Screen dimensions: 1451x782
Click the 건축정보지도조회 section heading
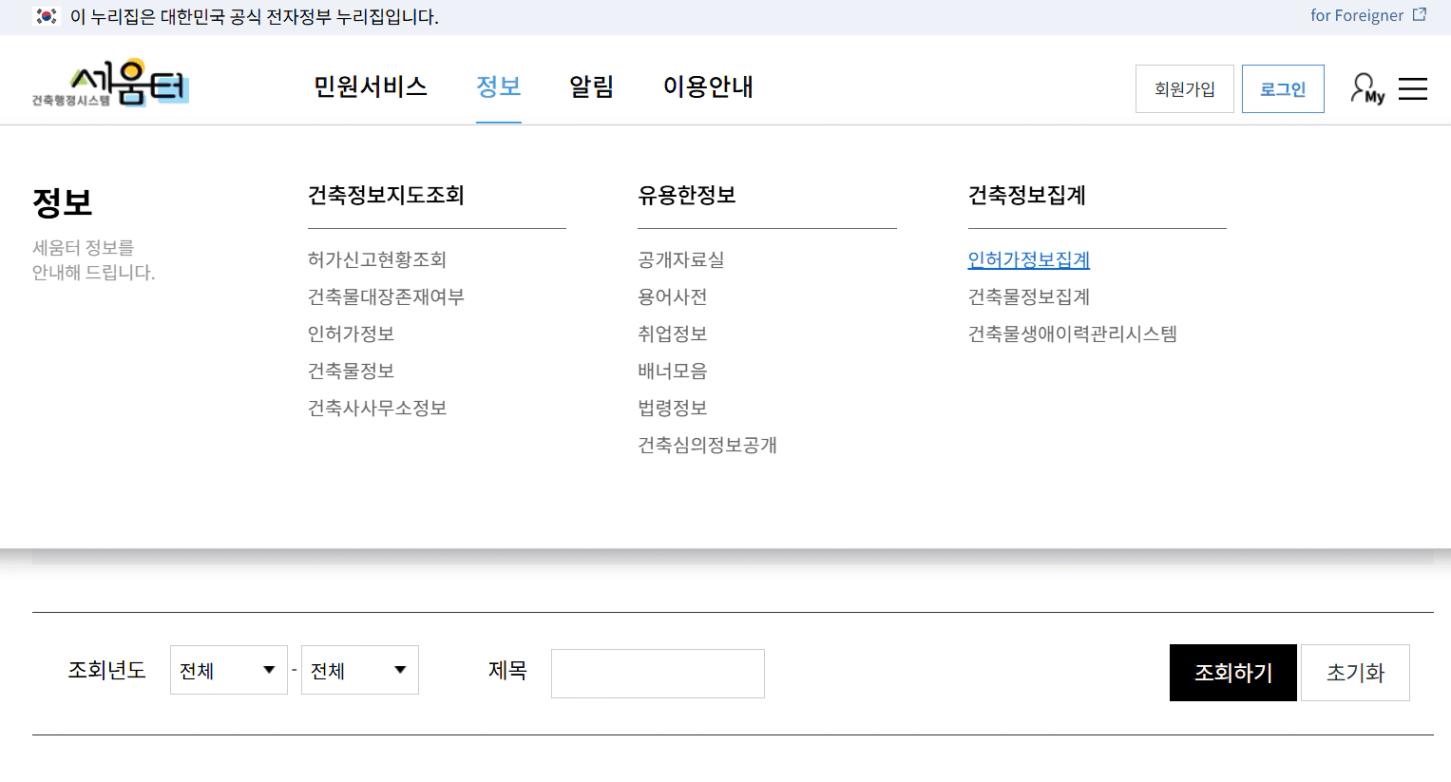pos(386,195)
